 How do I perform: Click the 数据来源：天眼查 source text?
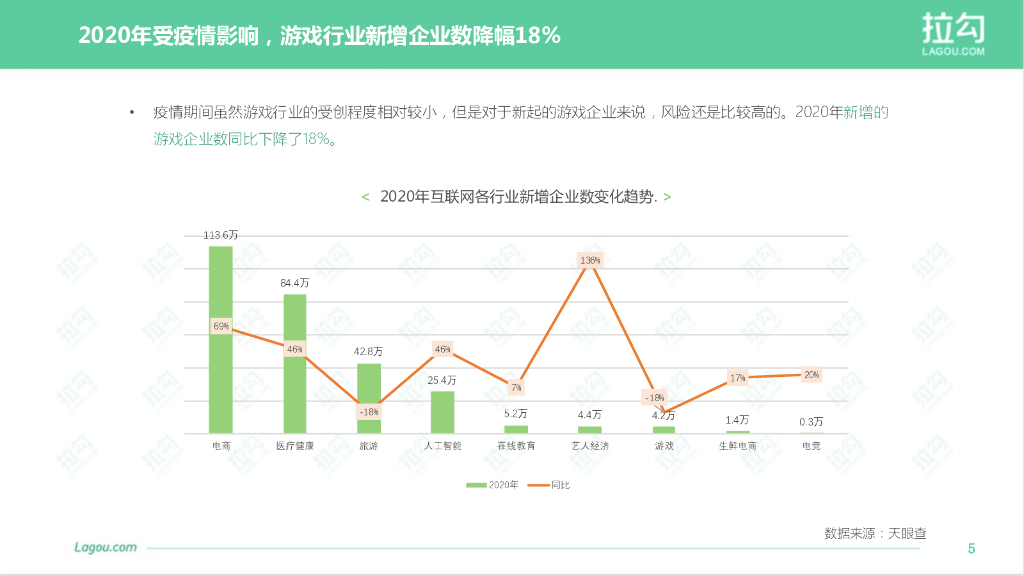coord(875,533)
